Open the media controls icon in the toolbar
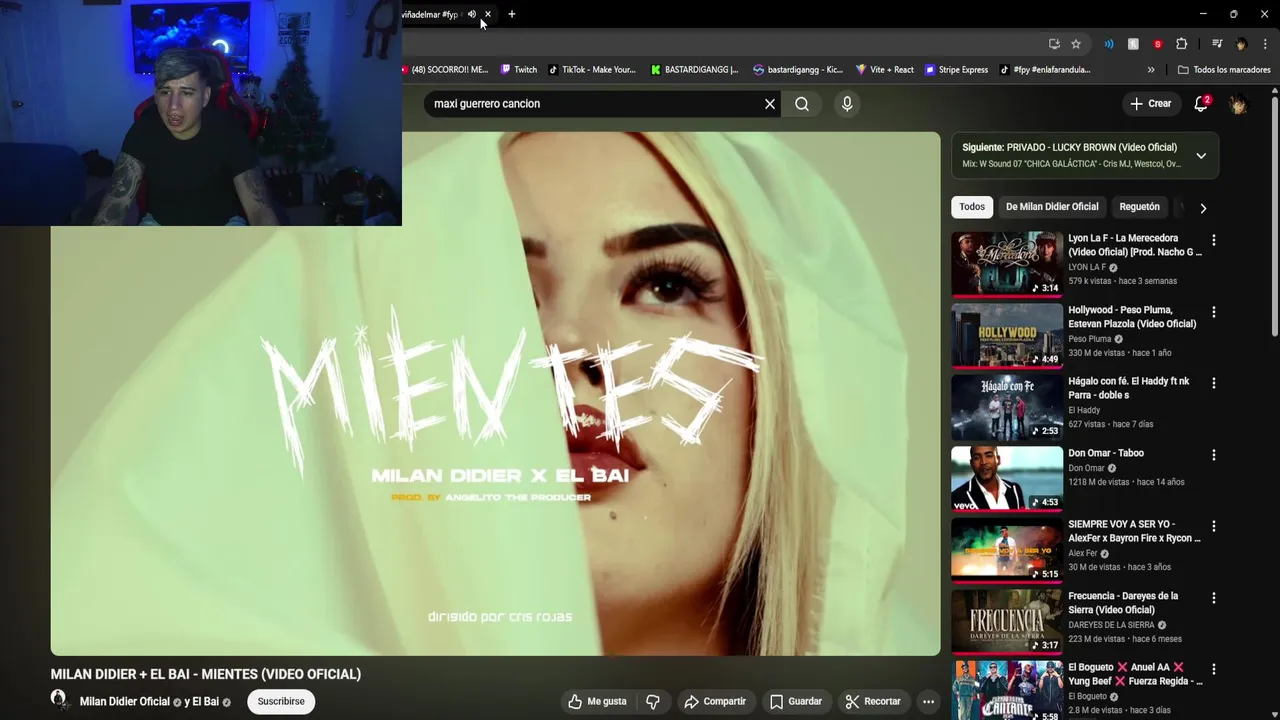This screenshot has height=720, width=1280. point(1217,44)
